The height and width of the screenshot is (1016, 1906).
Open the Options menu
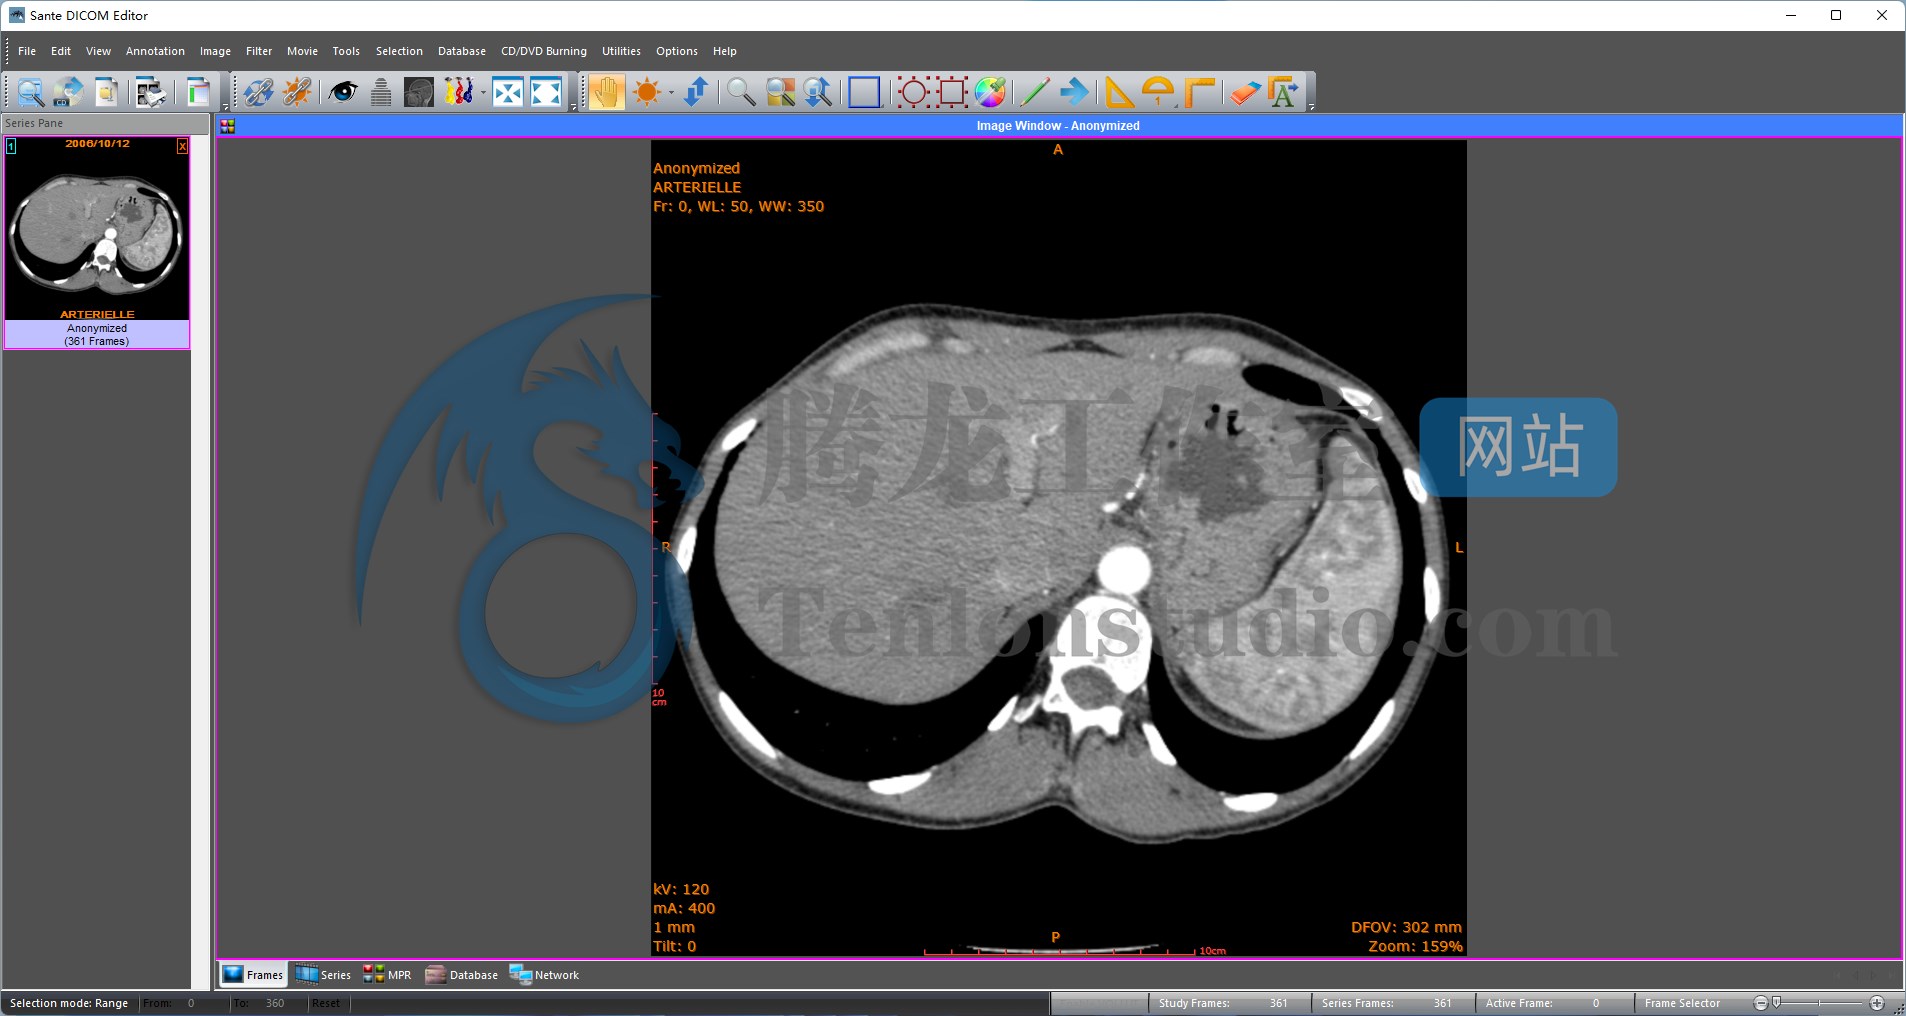677,51
